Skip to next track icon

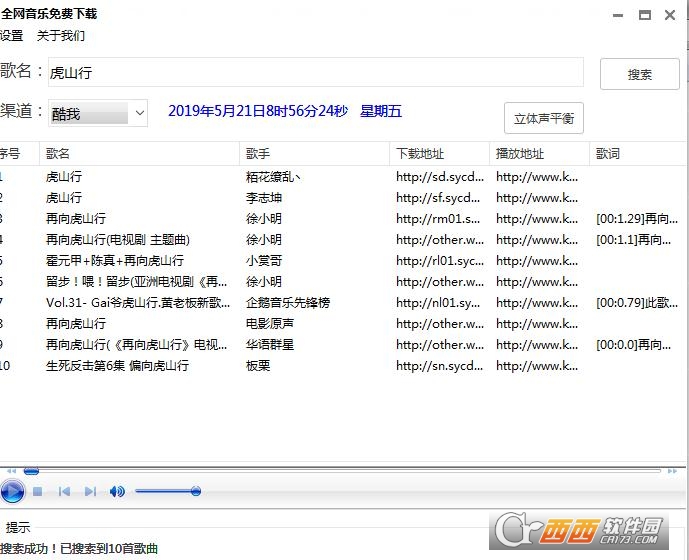point(90,491)
